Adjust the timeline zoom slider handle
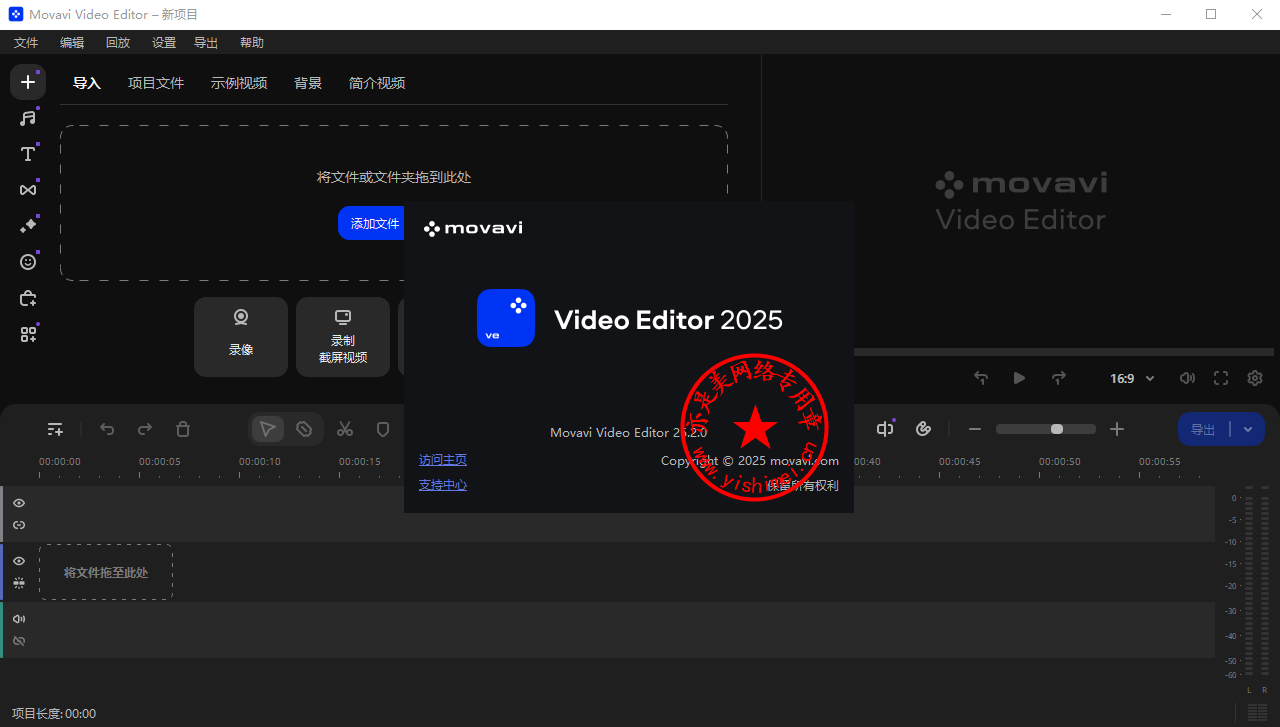Image resolution: width=1280 pixels, height=727 pixels. (1057, 429)
